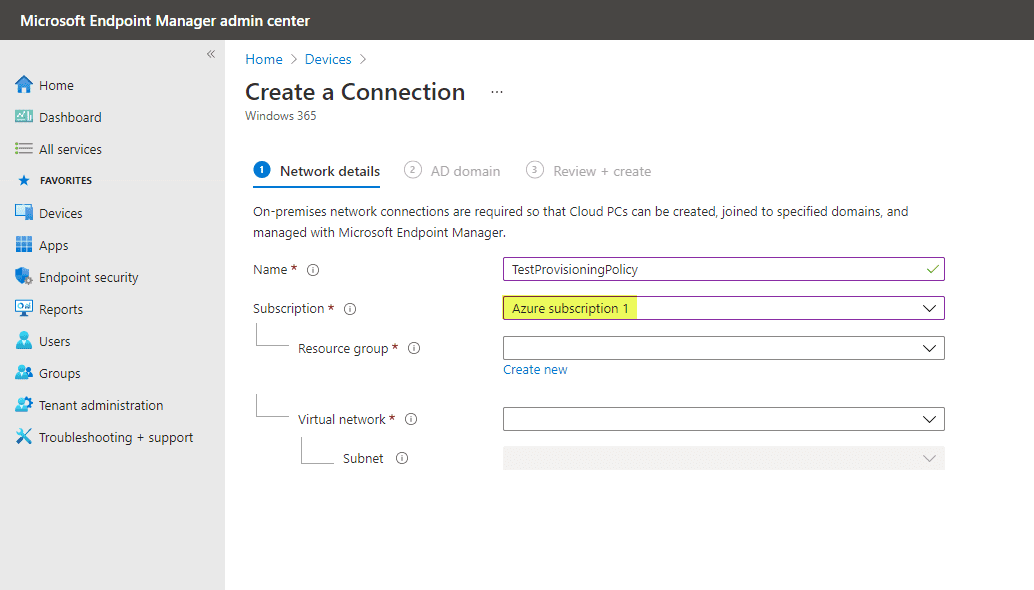Navigate to Devices via the breadcrumb
Image resolution: width=1034 pixels, height=590 pixels.
[328, 59]
